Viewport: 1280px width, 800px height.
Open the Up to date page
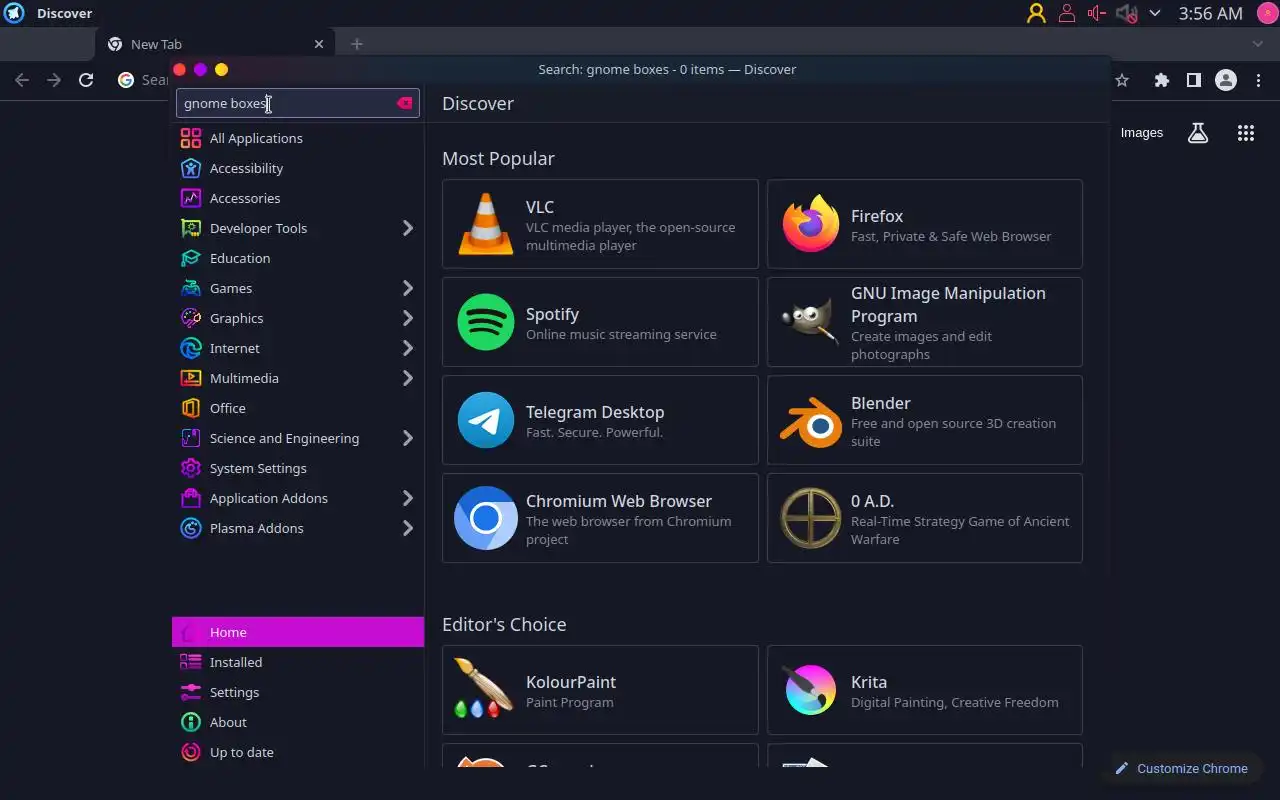coord(298,752)
